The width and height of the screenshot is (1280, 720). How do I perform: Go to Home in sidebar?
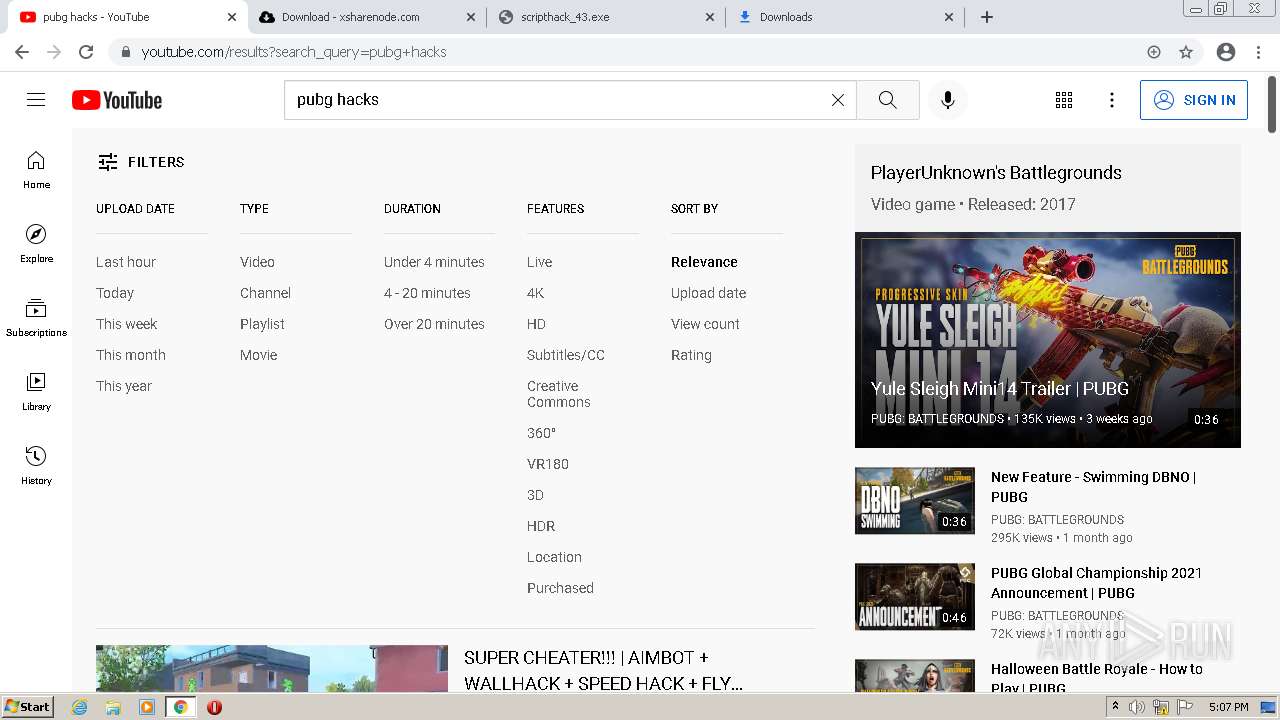[36, 170]
